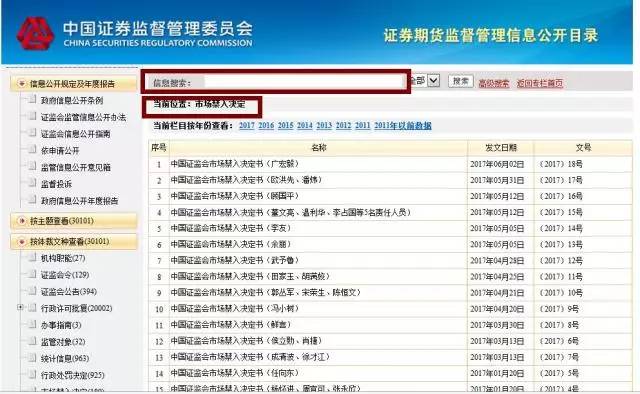Expand the 行政许可批复(20002) tree node

[20, 307]
